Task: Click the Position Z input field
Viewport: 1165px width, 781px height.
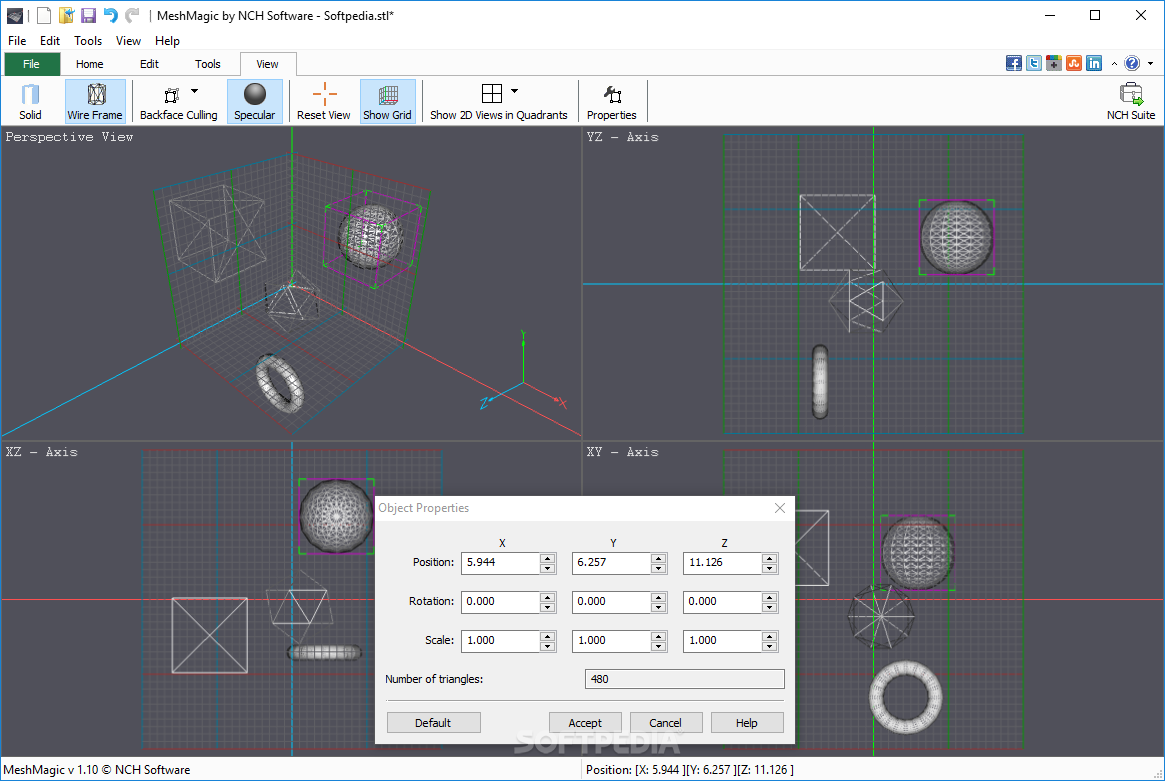Action: (722, 563)
